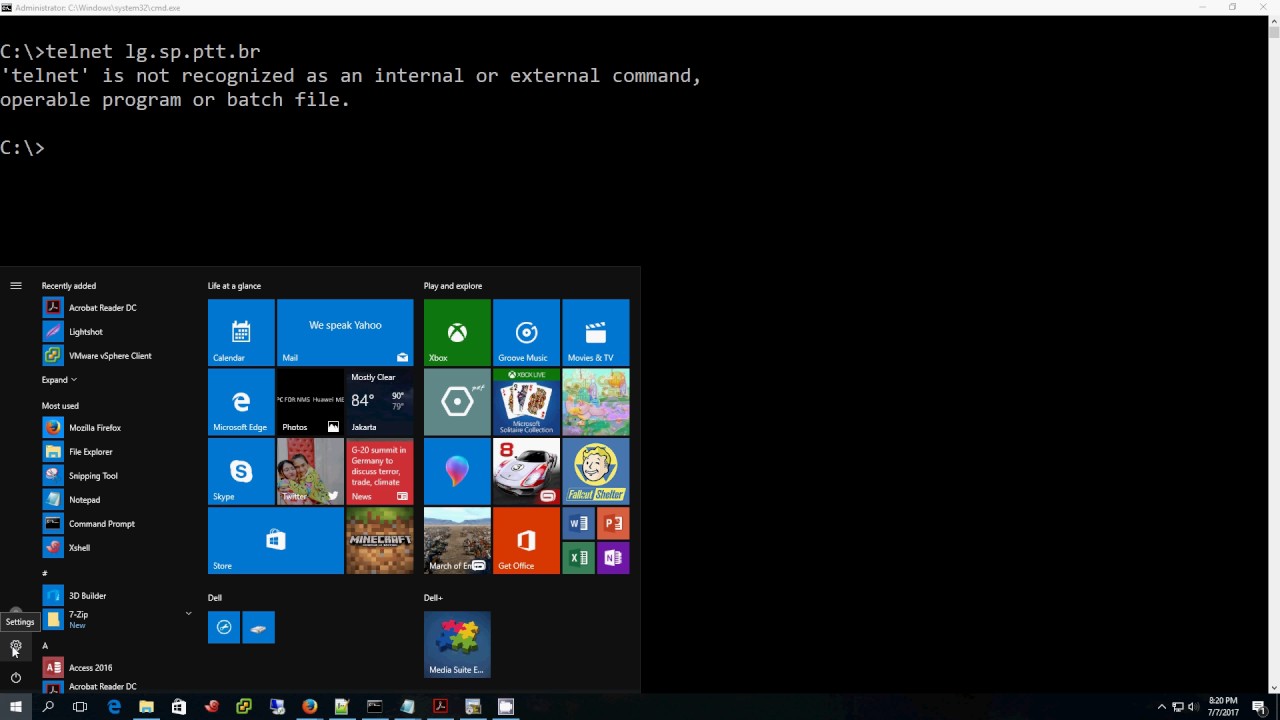Open the News tile about G-20 summit
Image resolution: width=1280 pixels, height=720 pixels.
click(x=380, y=471)
